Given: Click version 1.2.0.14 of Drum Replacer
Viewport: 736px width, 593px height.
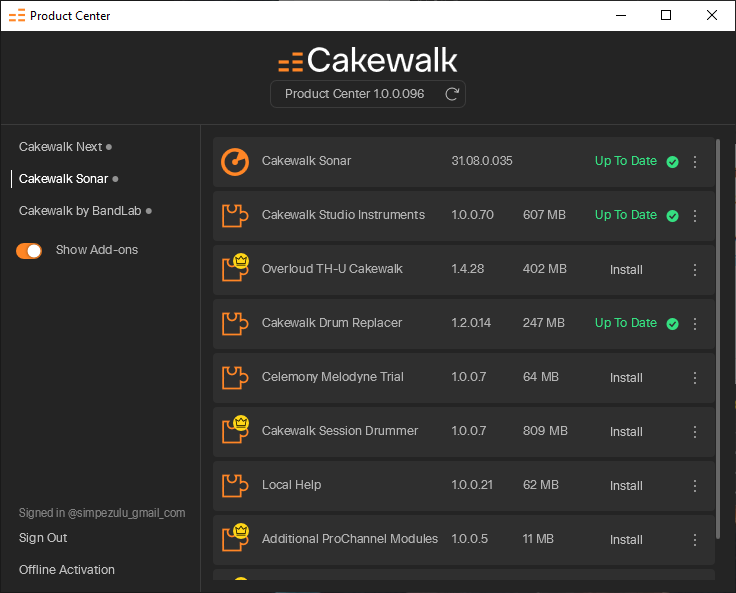Looking at the screenshot, I should (471, 323).
